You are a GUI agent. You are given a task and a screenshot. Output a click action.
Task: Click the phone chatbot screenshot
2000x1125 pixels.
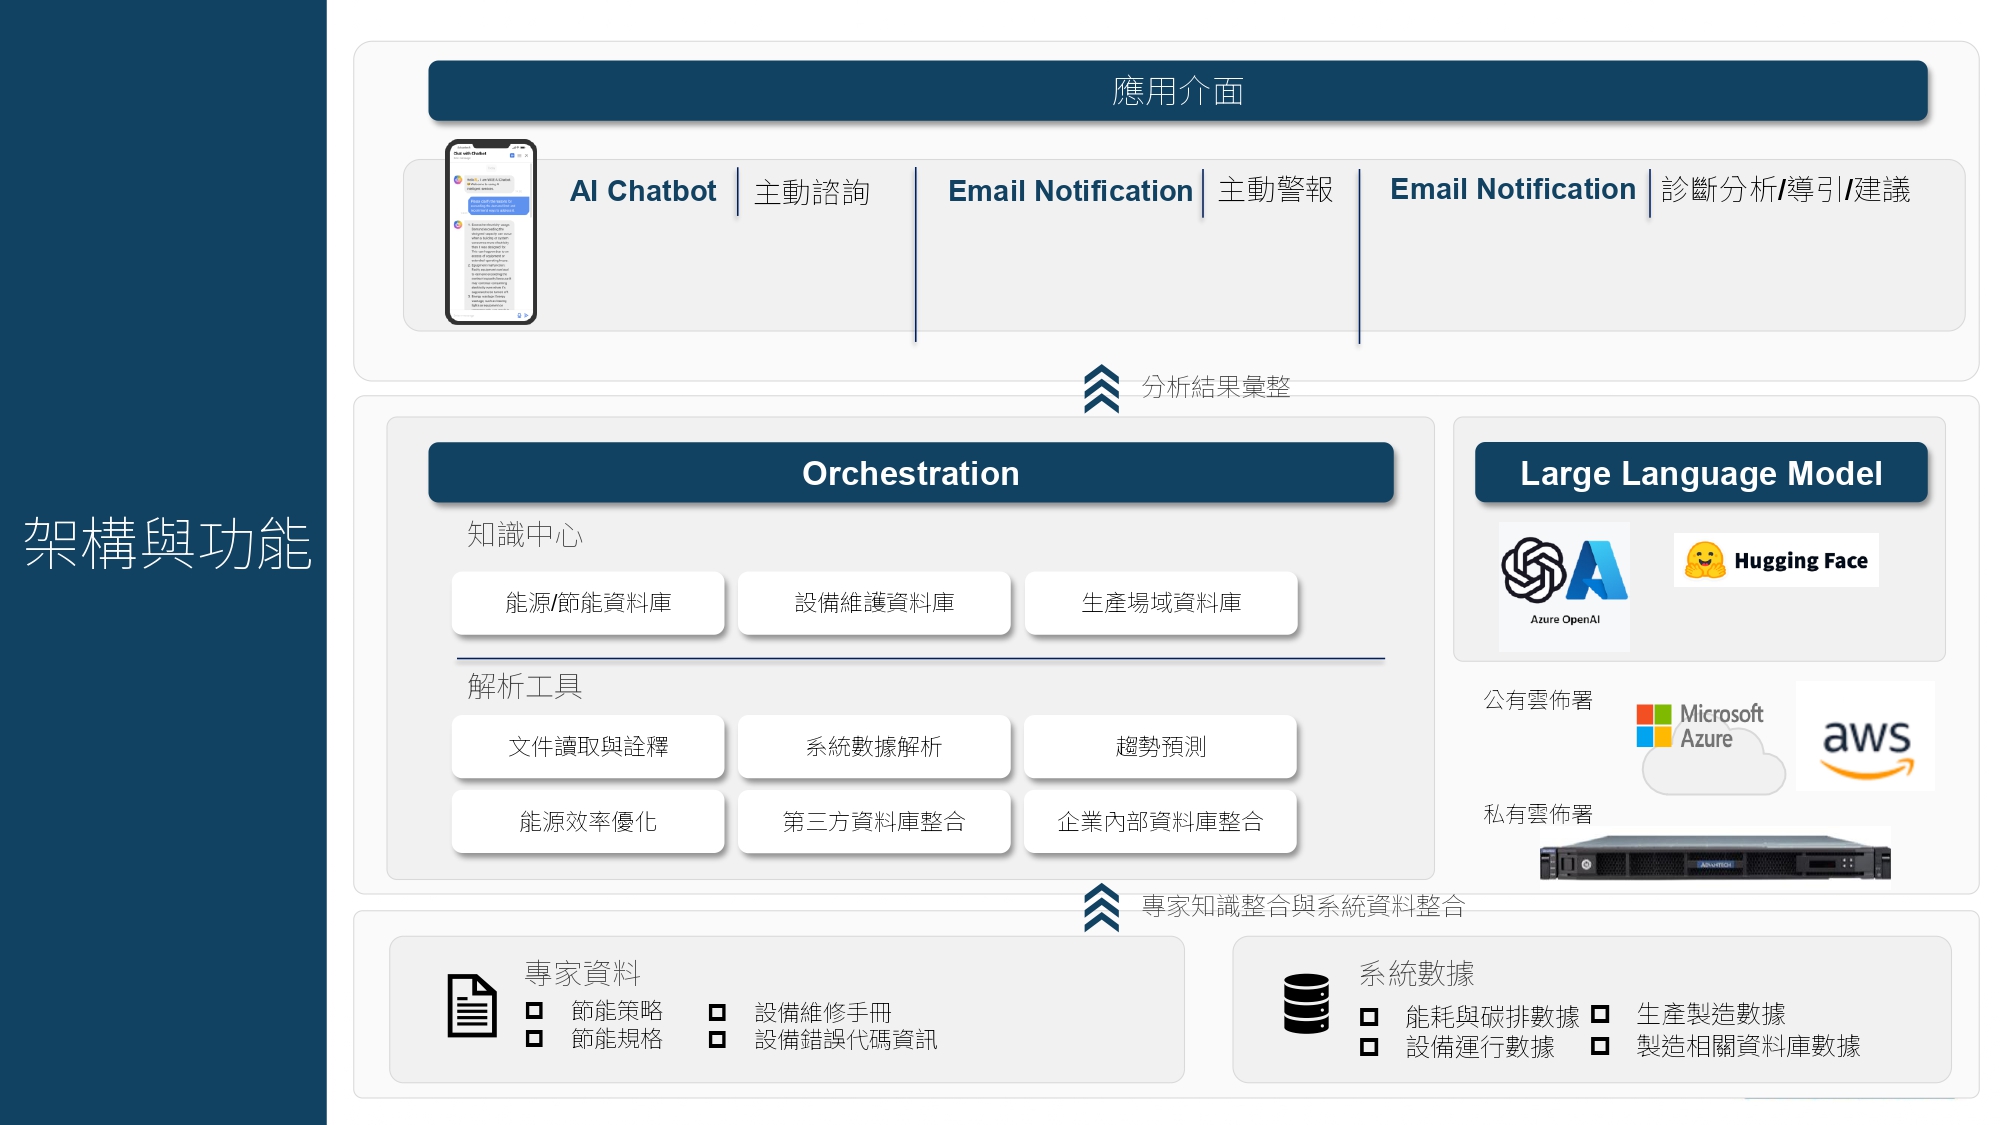(491, 232)
